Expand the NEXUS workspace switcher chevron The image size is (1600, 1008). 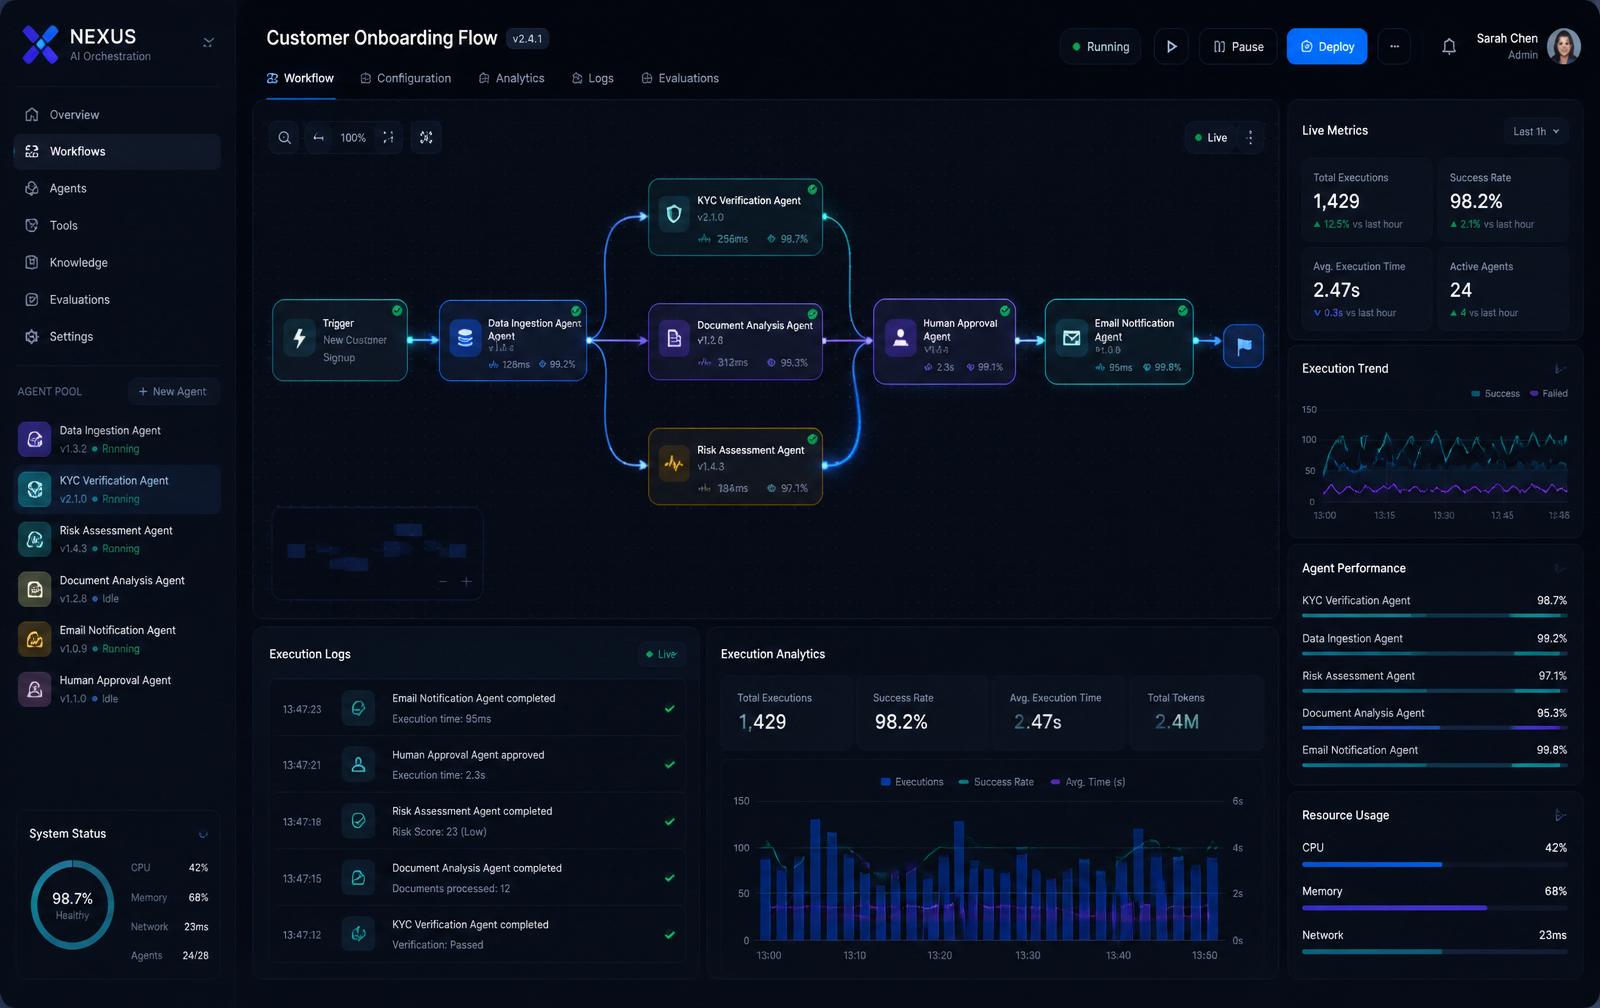[x=208, y=42]
